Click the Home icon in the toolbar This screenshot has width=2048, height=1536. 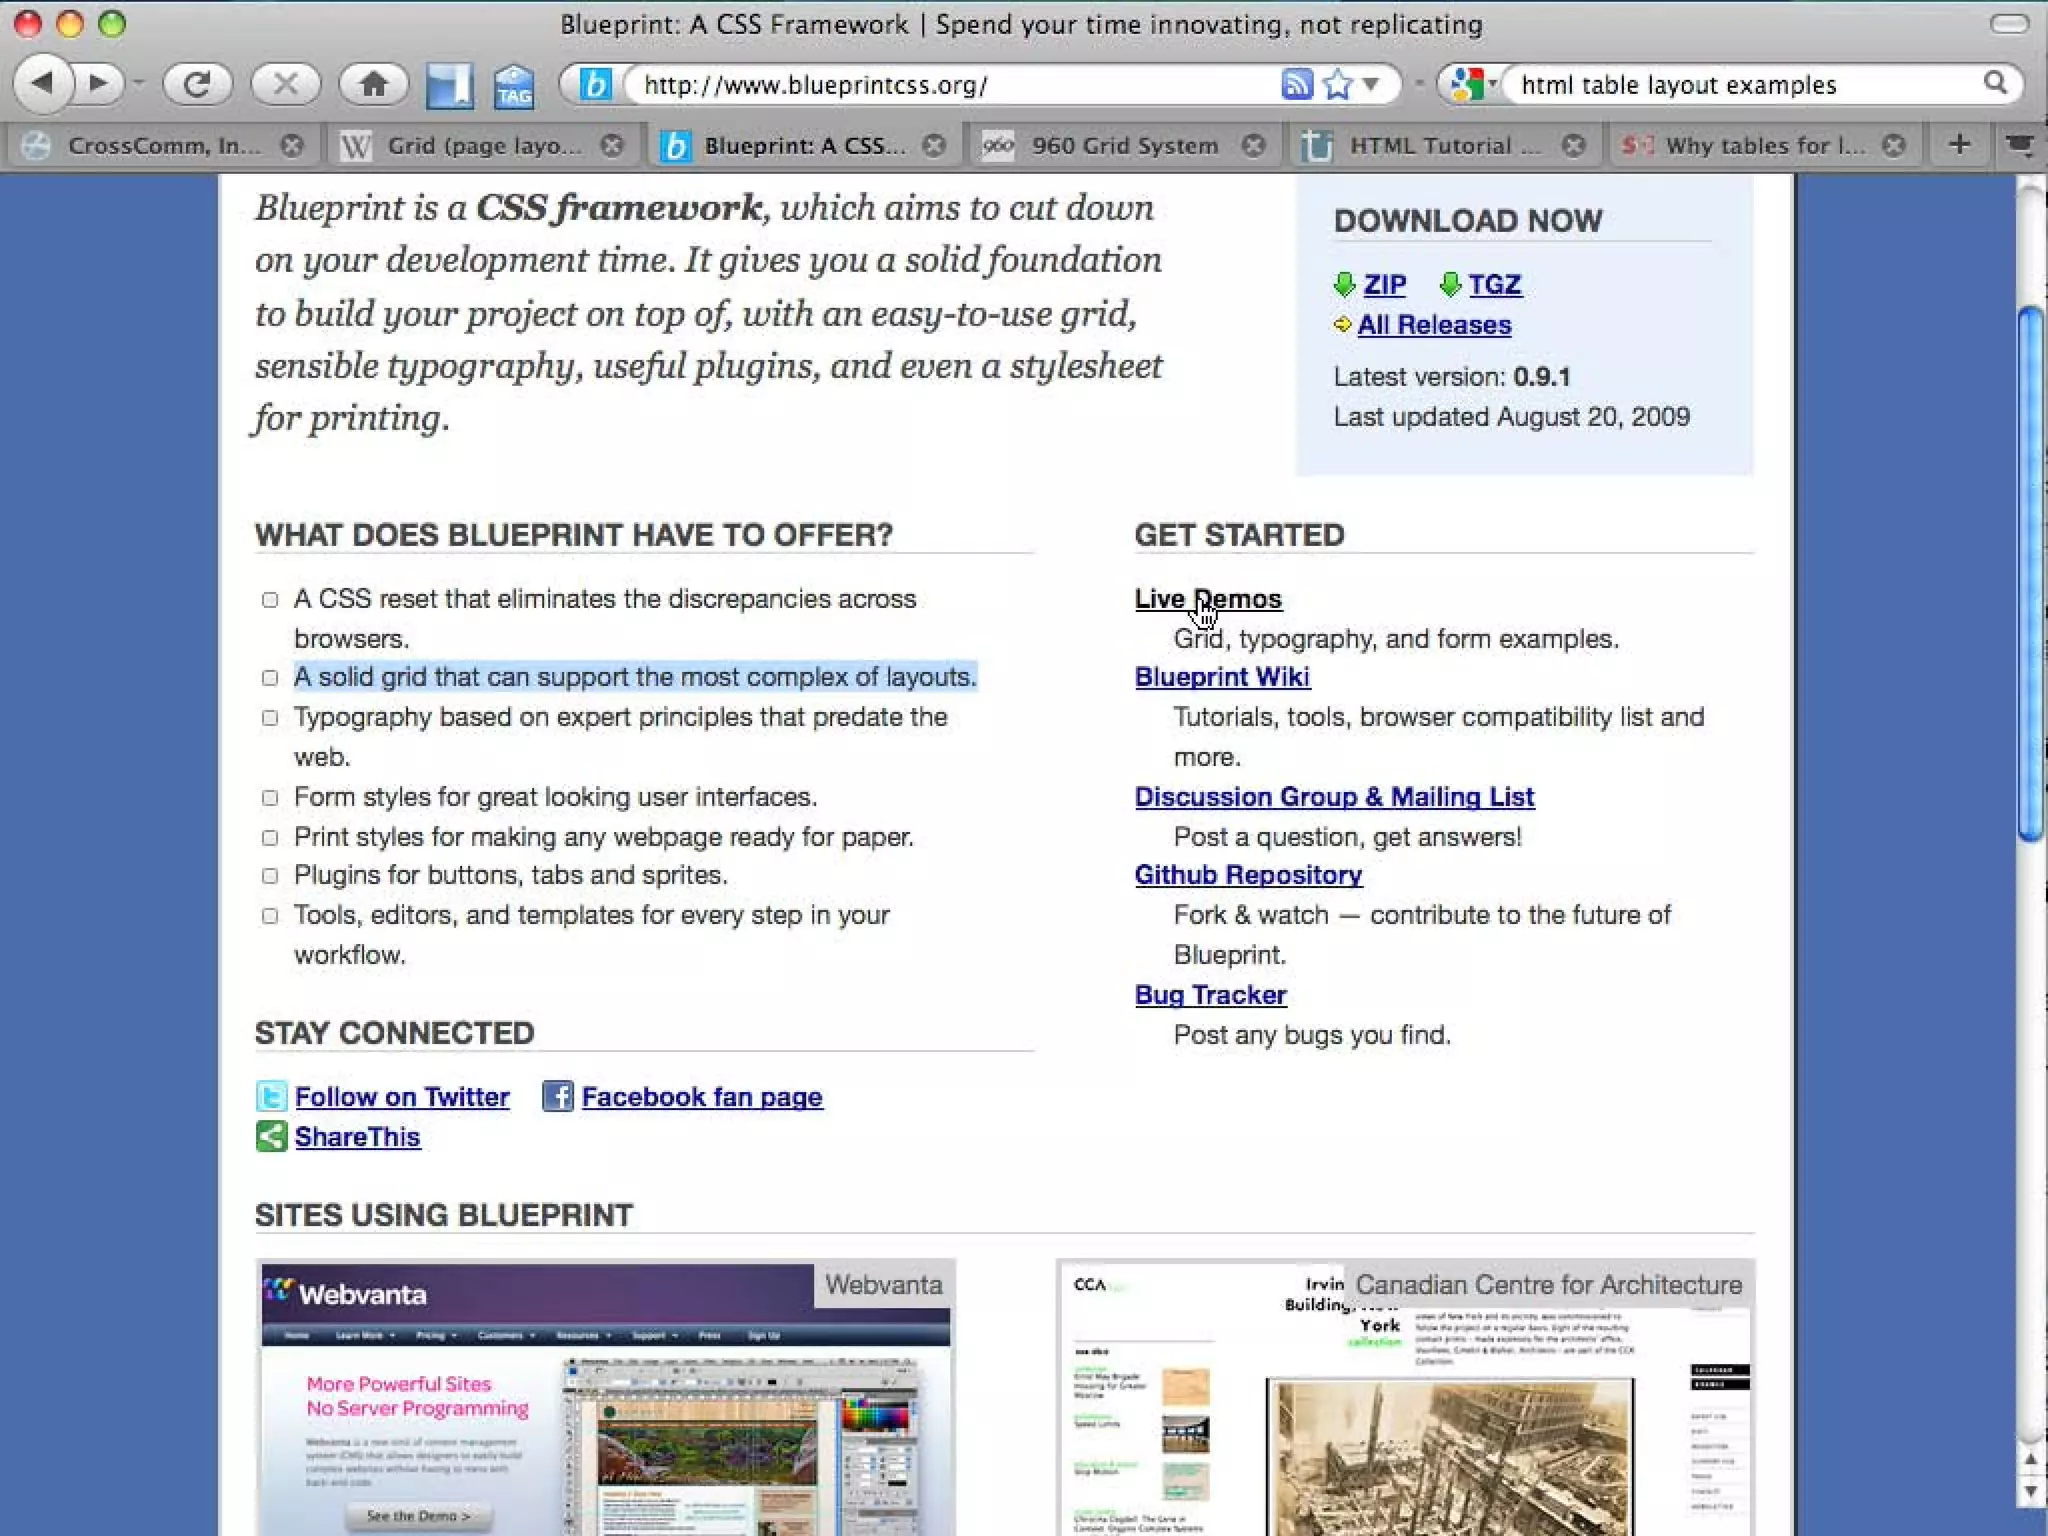coord(373,84)
